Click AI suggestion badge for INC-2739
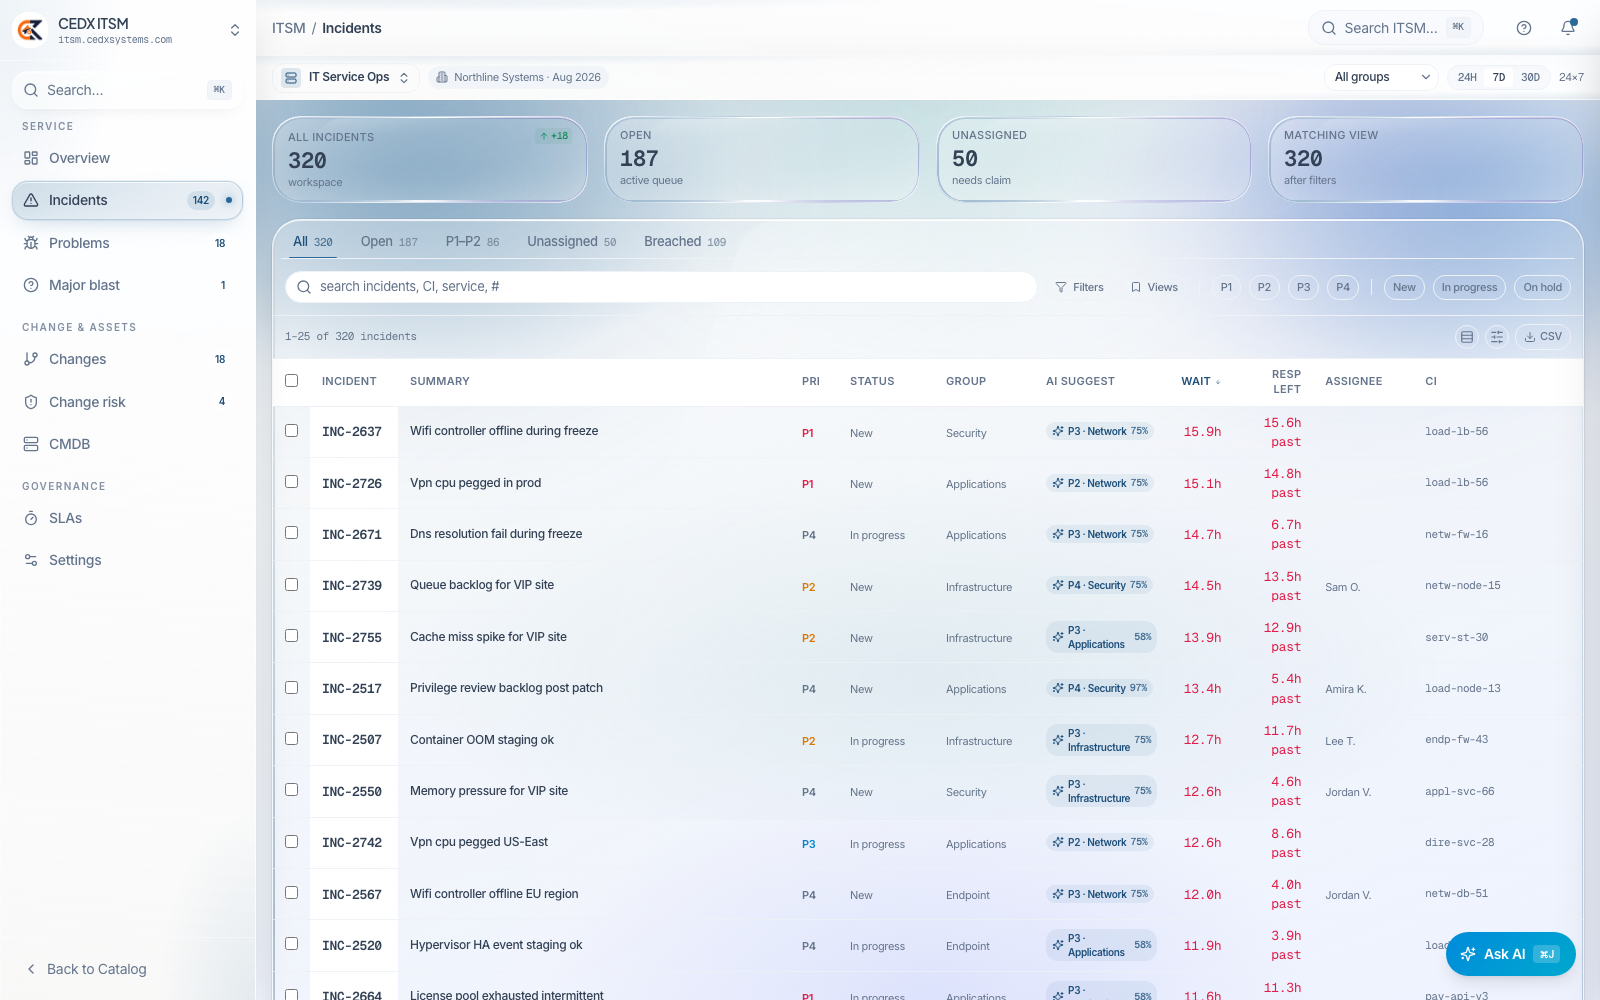This screenshot has width=1600, height=1000. (x=1100, y=585)
